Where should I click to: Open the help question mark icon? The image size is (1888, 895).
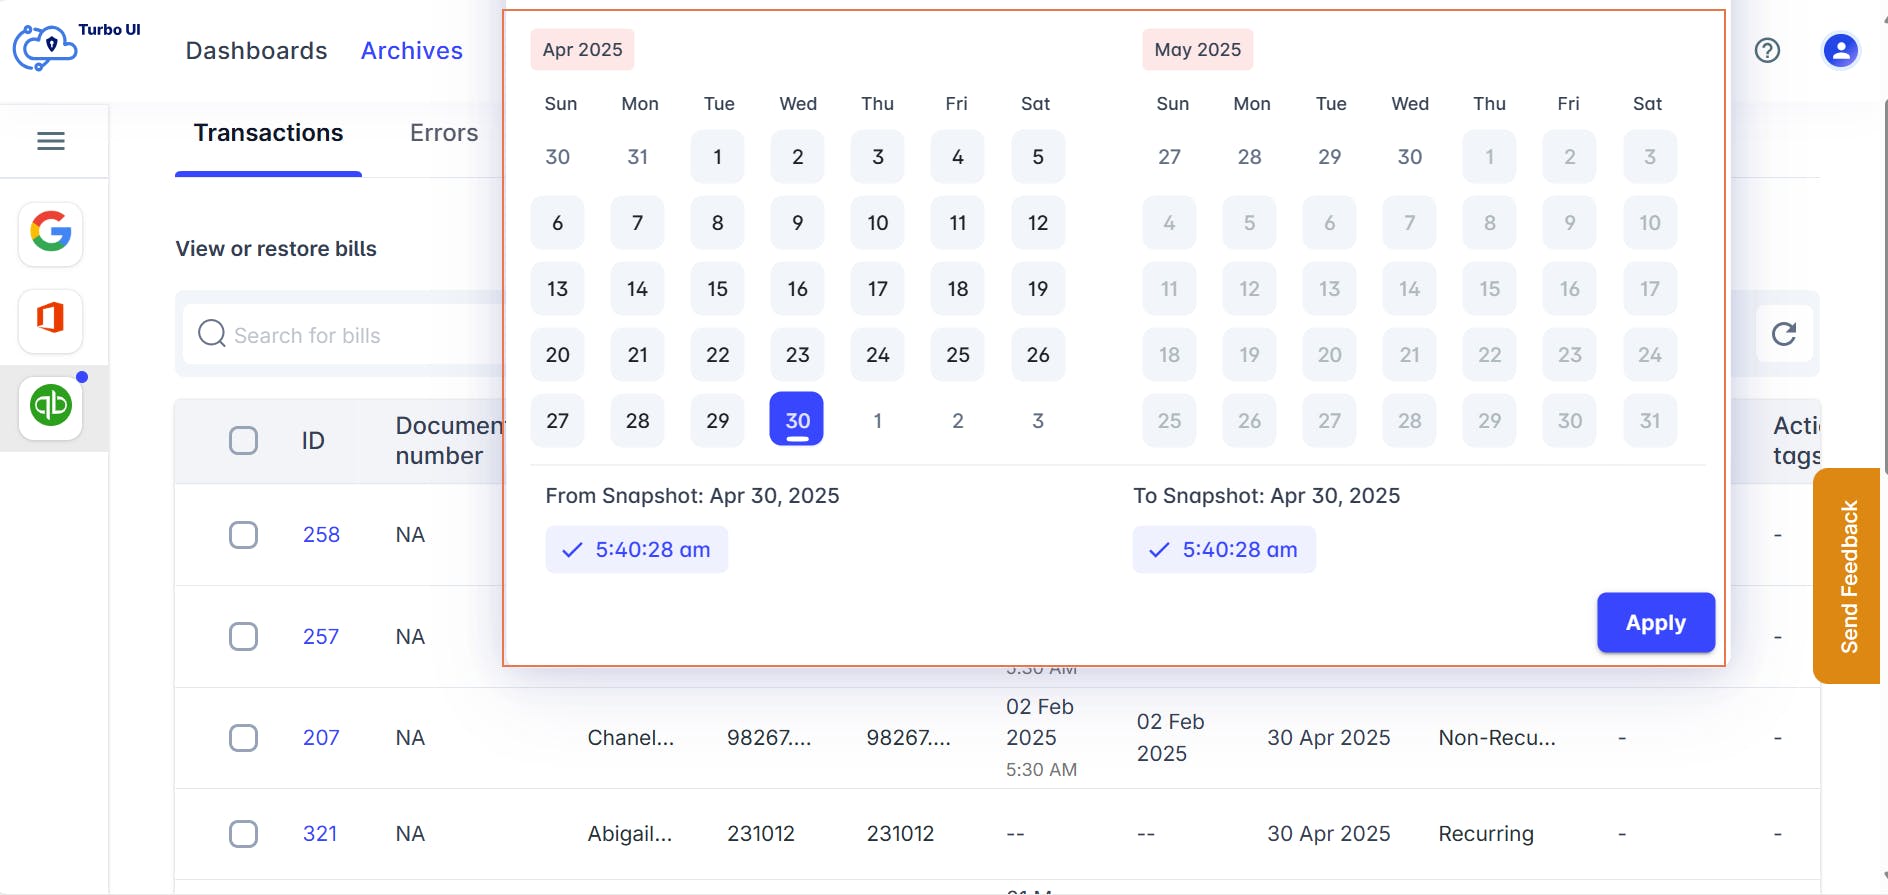pos(1767,50)
